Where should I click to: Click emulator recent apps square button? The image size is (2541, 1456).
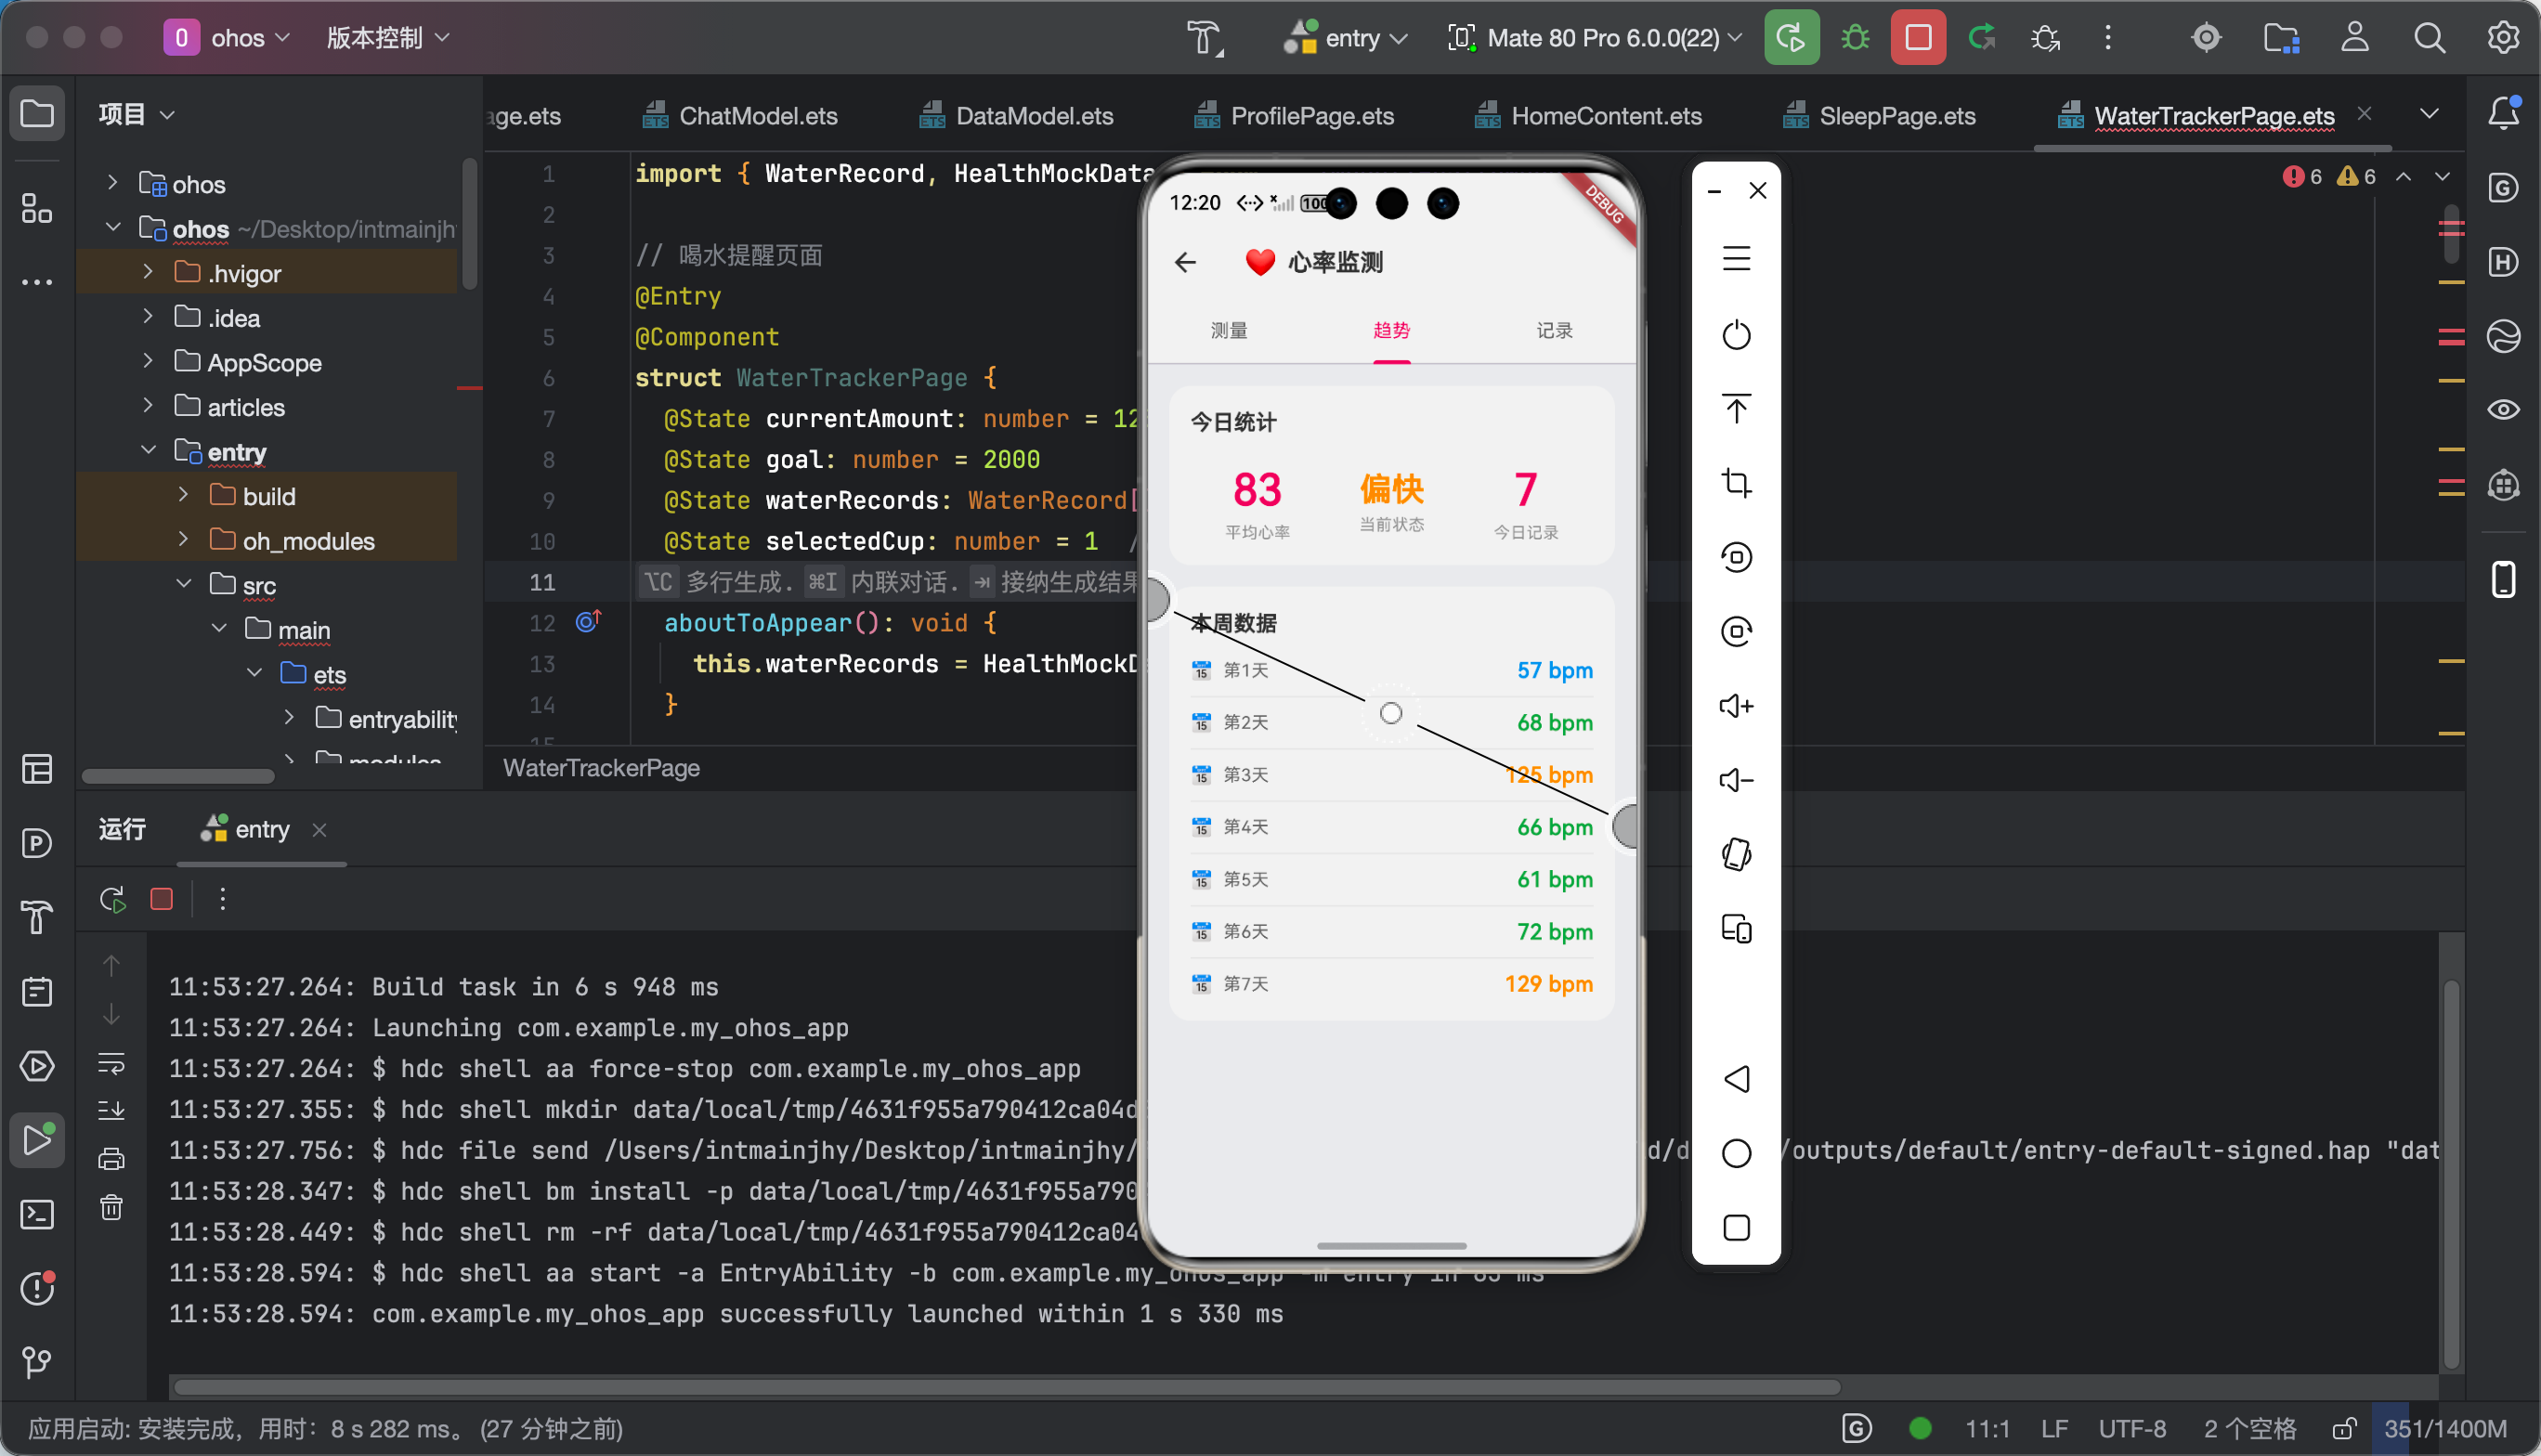point(1737,1228)
